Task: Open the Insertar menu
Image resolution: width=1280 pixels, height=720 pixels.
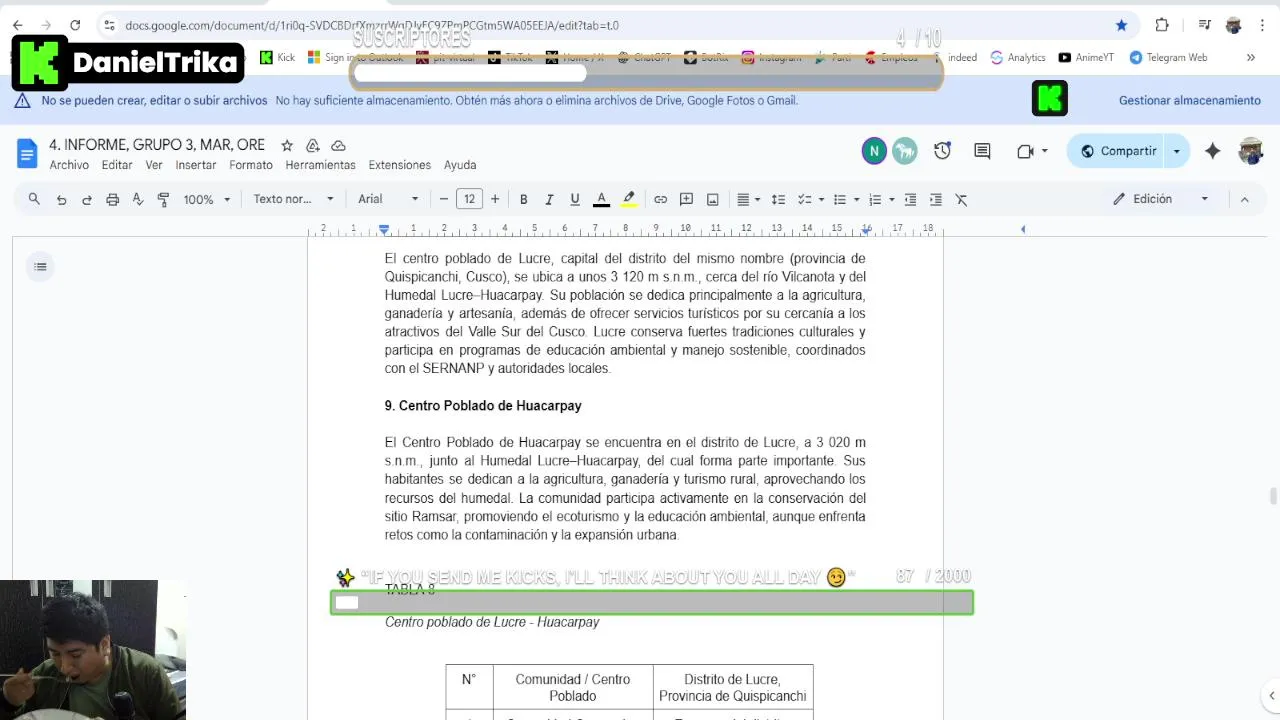Action: coord(196,165)
